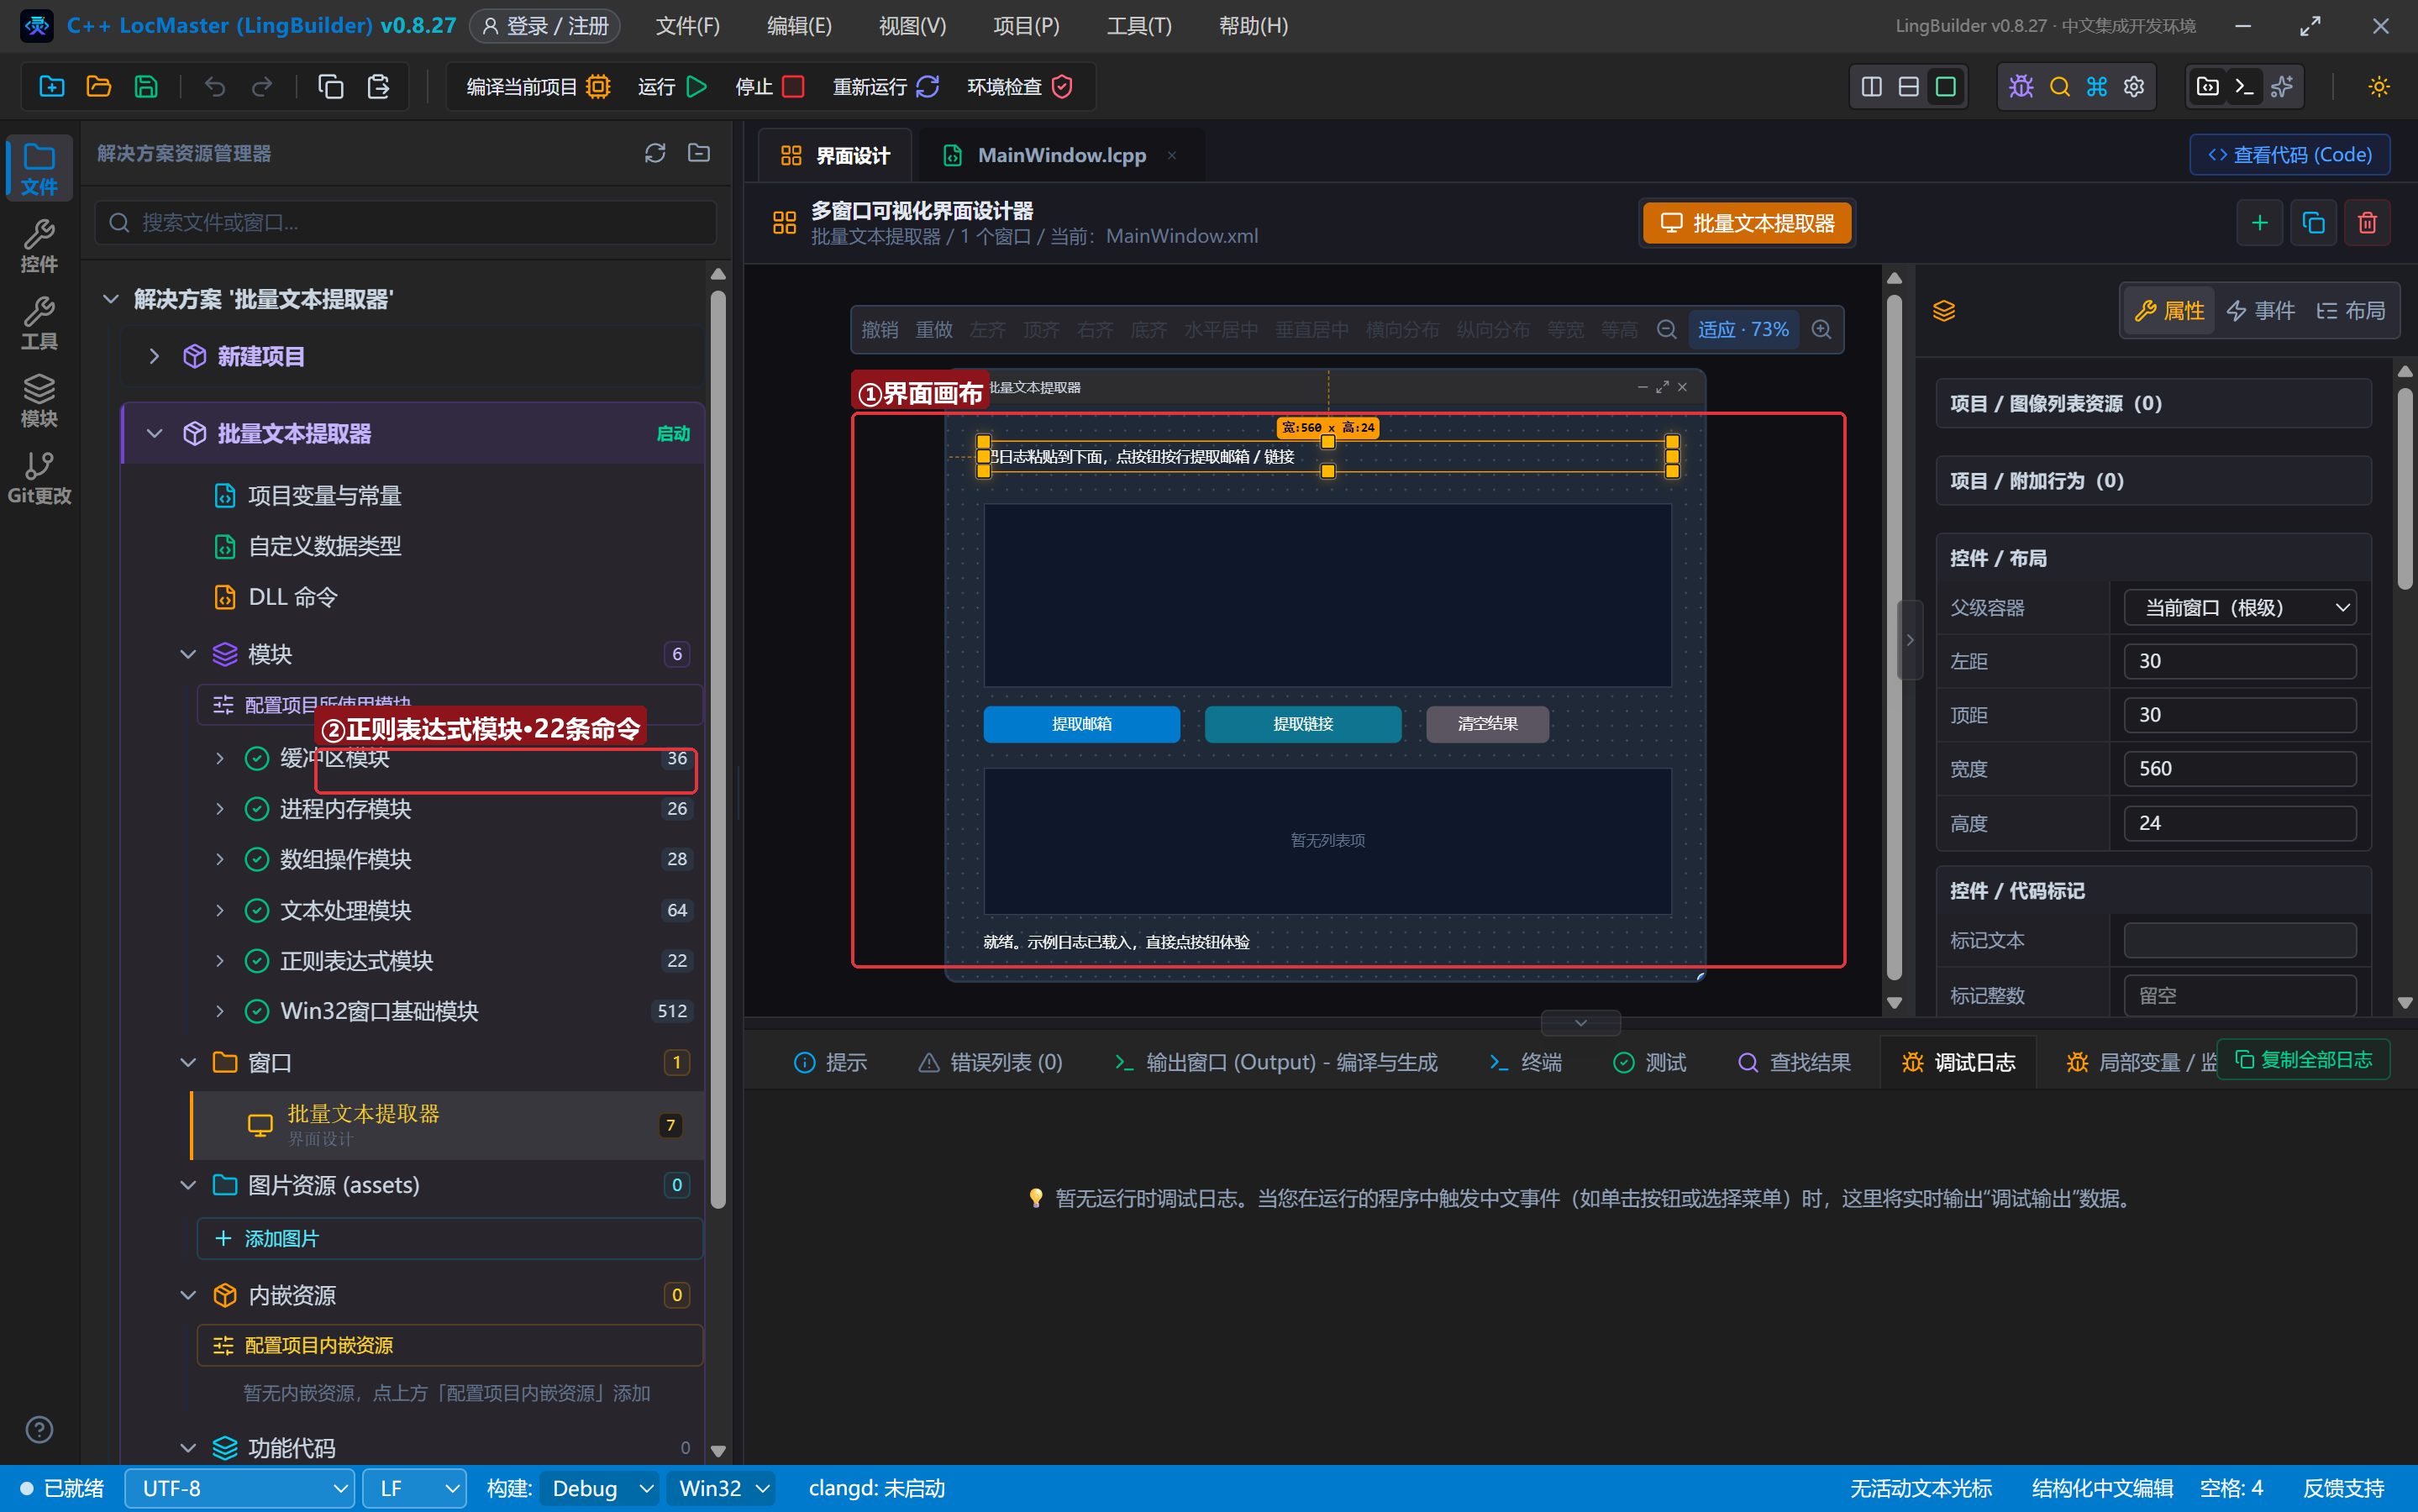This screenshot has width=2418, height=1512.
Task: Toggle the 文本处理模块 enabled check circle
Action: (x=257, y=910)
